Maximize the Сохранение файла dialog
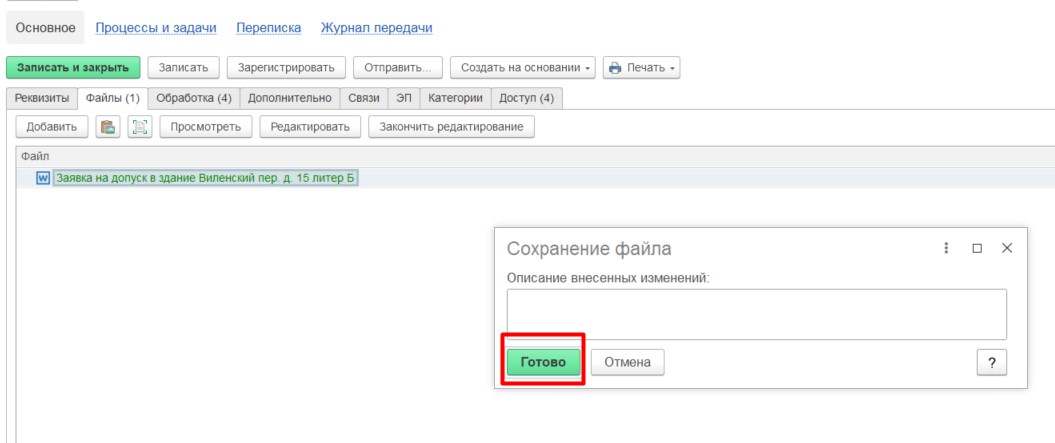 977,248
